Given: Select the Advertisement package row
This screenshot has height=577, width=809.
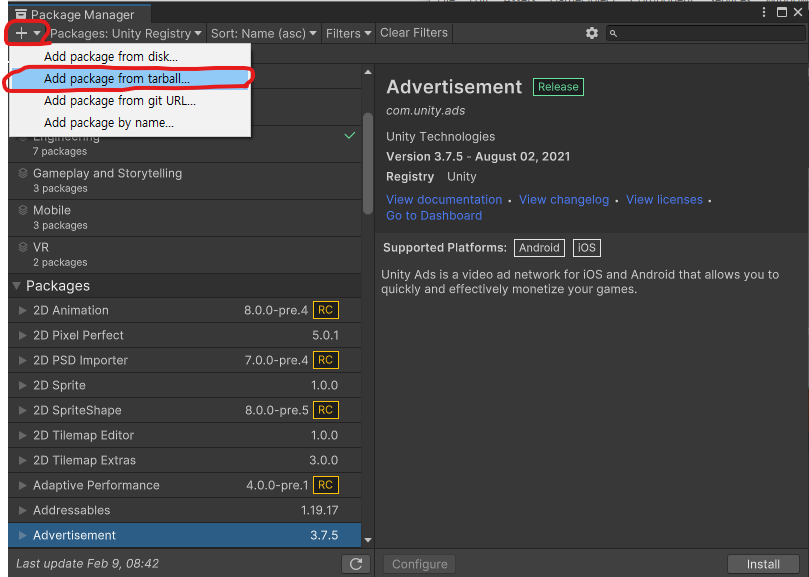Looking at the screenshot, I should pyautogui.click(x=185, y=535).
